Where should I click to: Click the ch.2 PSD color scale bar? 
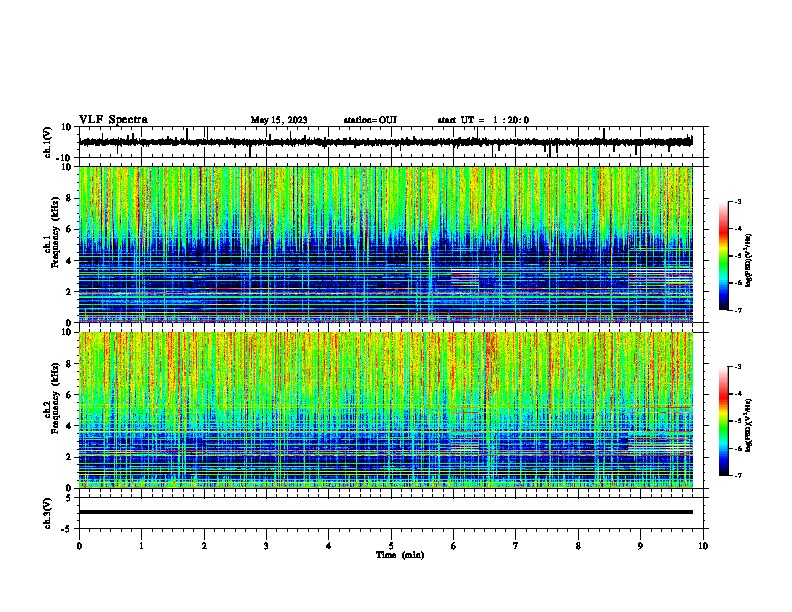pyautogui.click(x=723, y=421)
